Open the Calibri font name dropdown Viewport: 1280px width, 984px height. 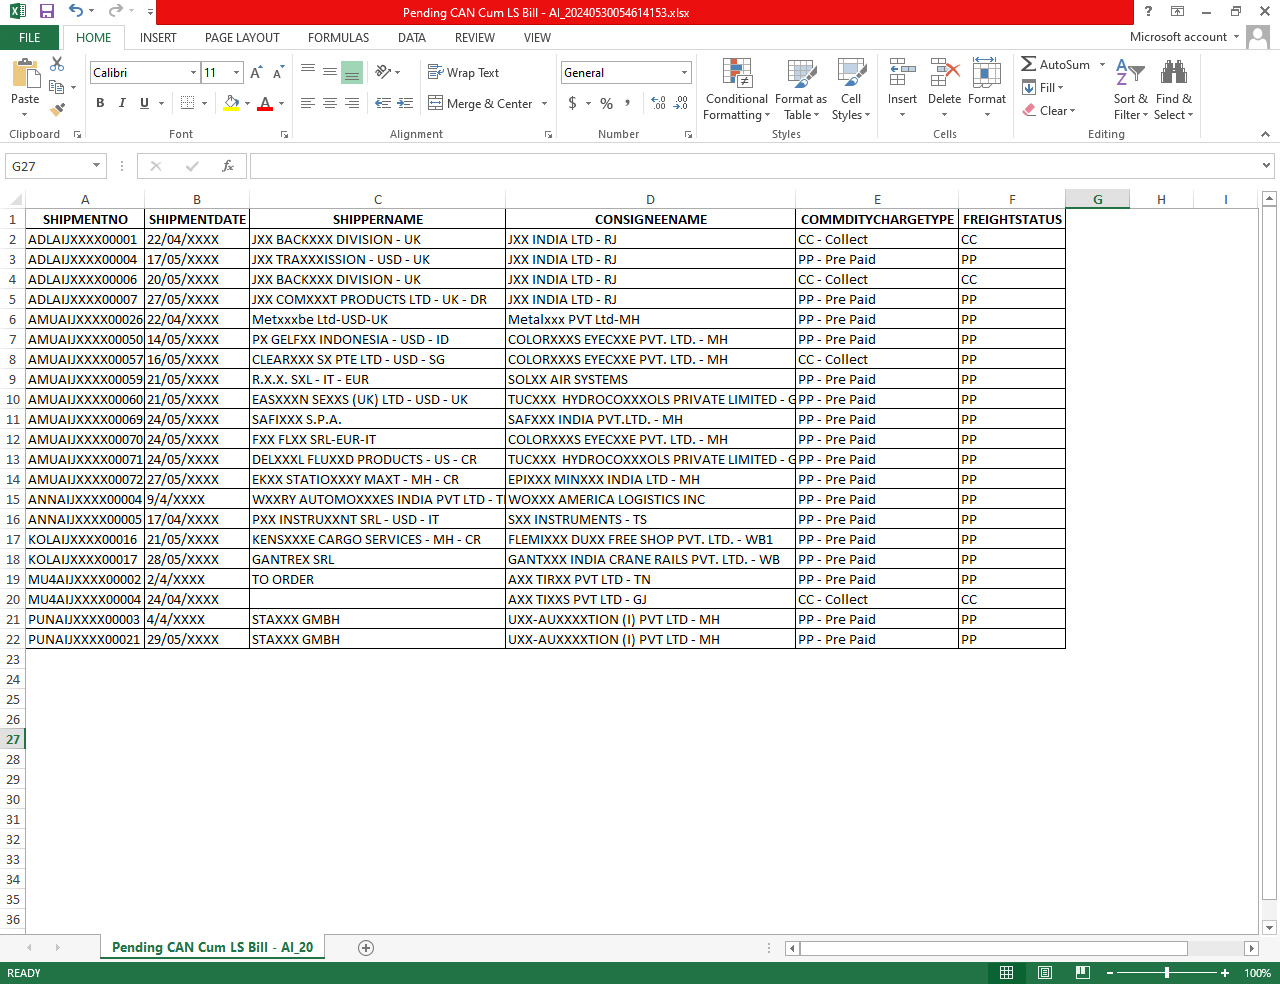[193, 73]
